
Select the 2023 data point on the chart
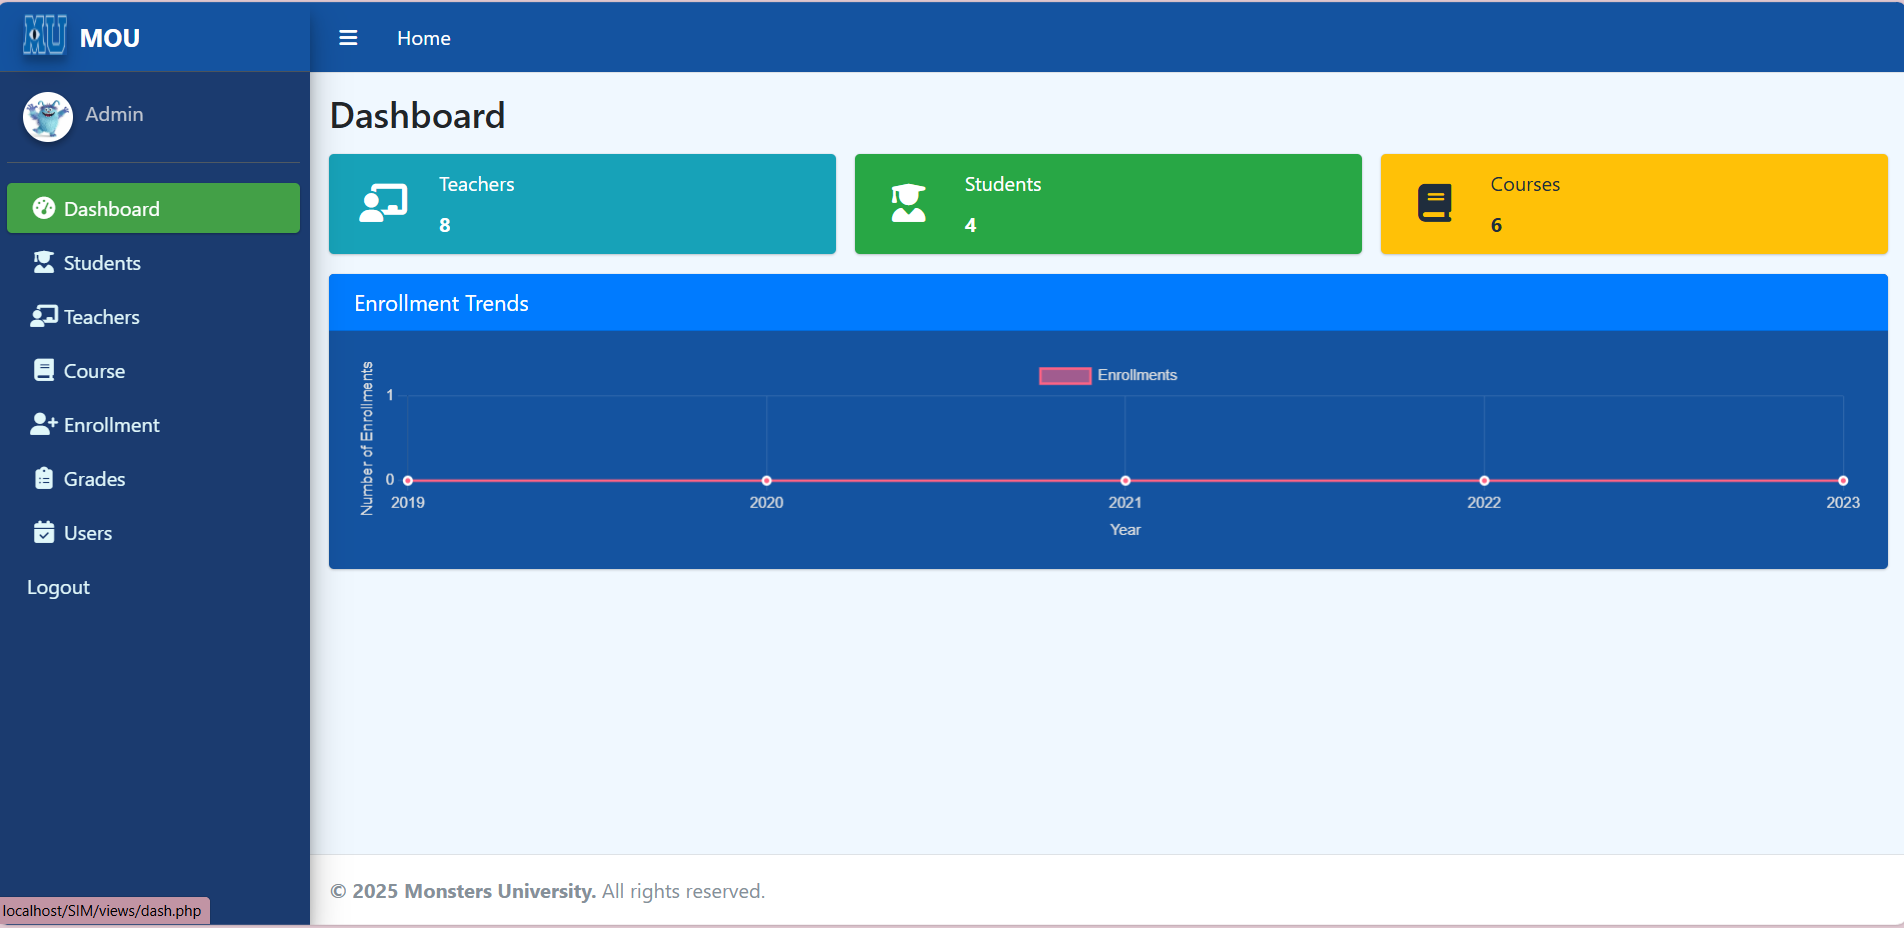1843,481
